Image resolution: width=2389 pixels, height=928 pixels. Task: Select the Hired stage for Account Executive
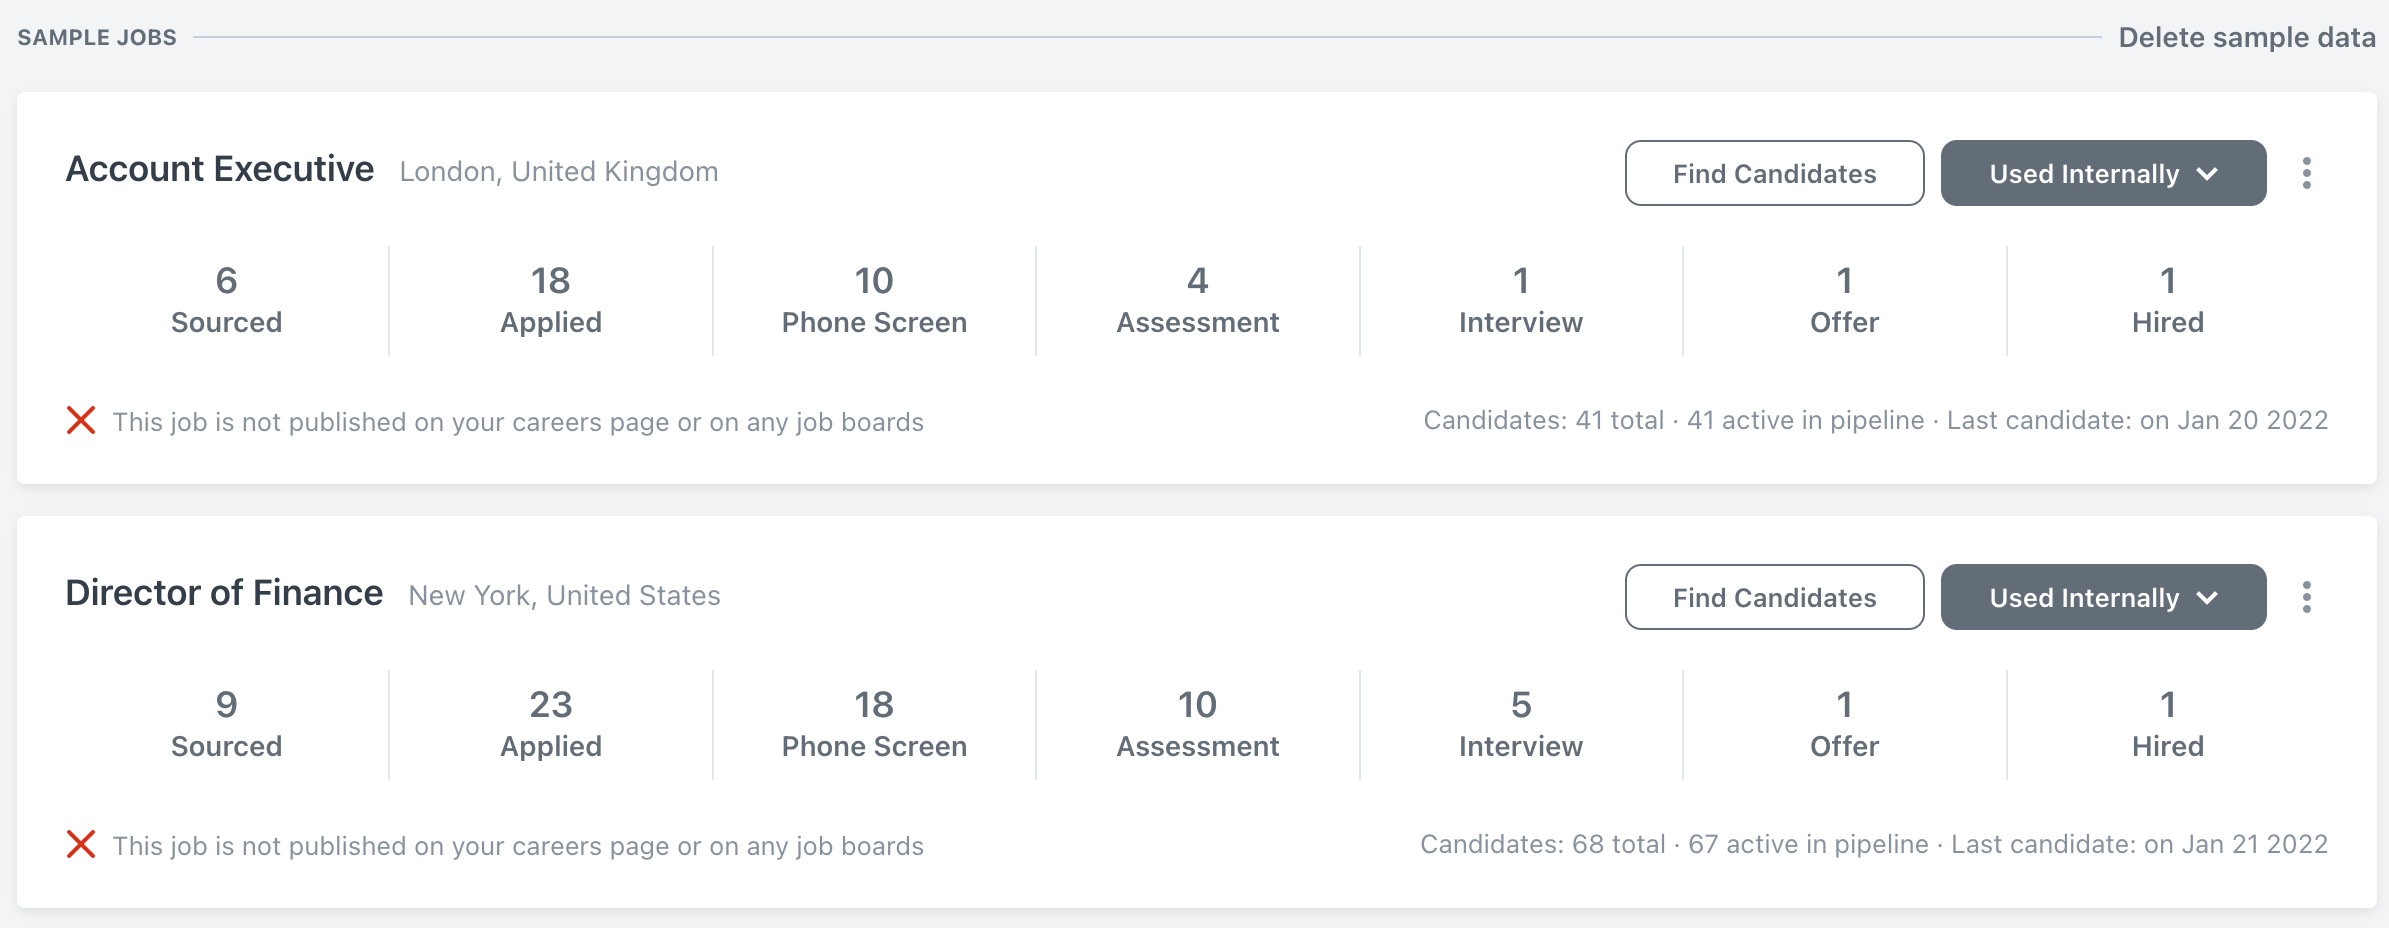coord(2167,299)
